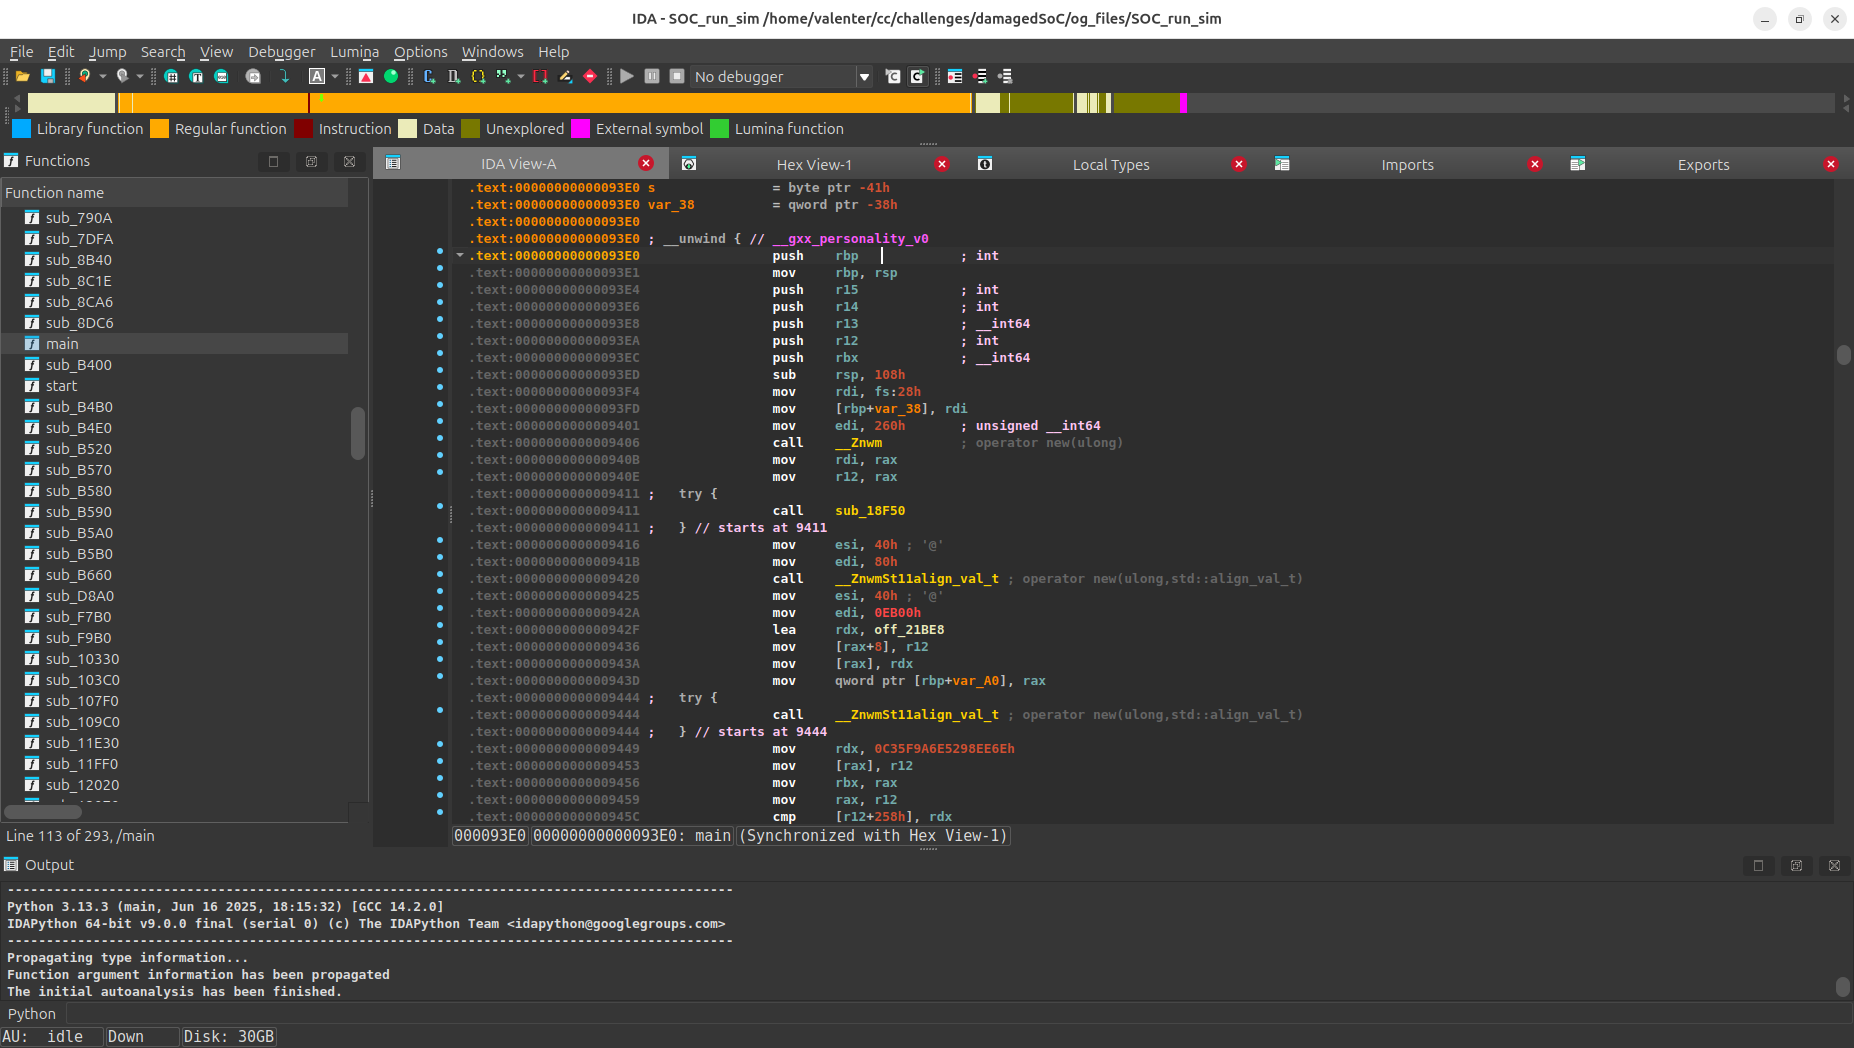
Task: Click the External symbol magenta legend swatch
Action: 580,129
